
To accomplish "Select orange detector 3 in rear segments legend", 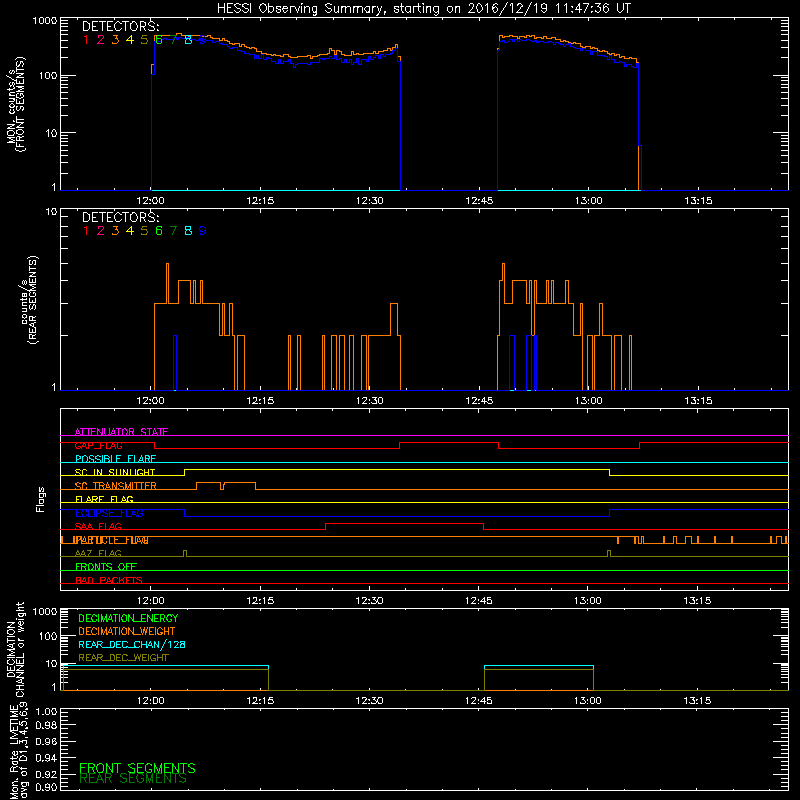I will pyautogui.click(x=115, y=231).
